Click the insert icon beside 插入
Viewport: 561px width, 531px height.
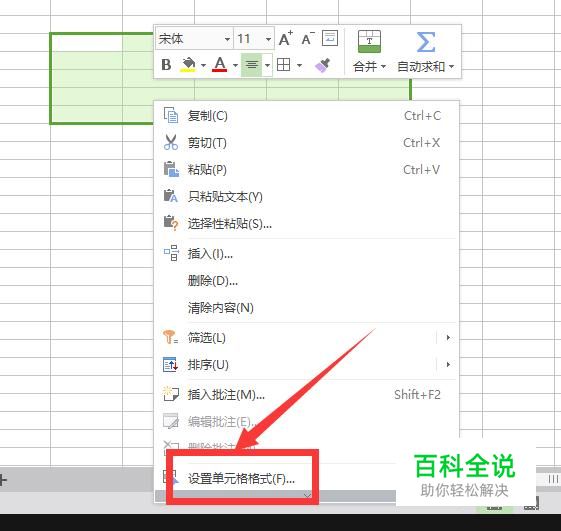point(171,253)
